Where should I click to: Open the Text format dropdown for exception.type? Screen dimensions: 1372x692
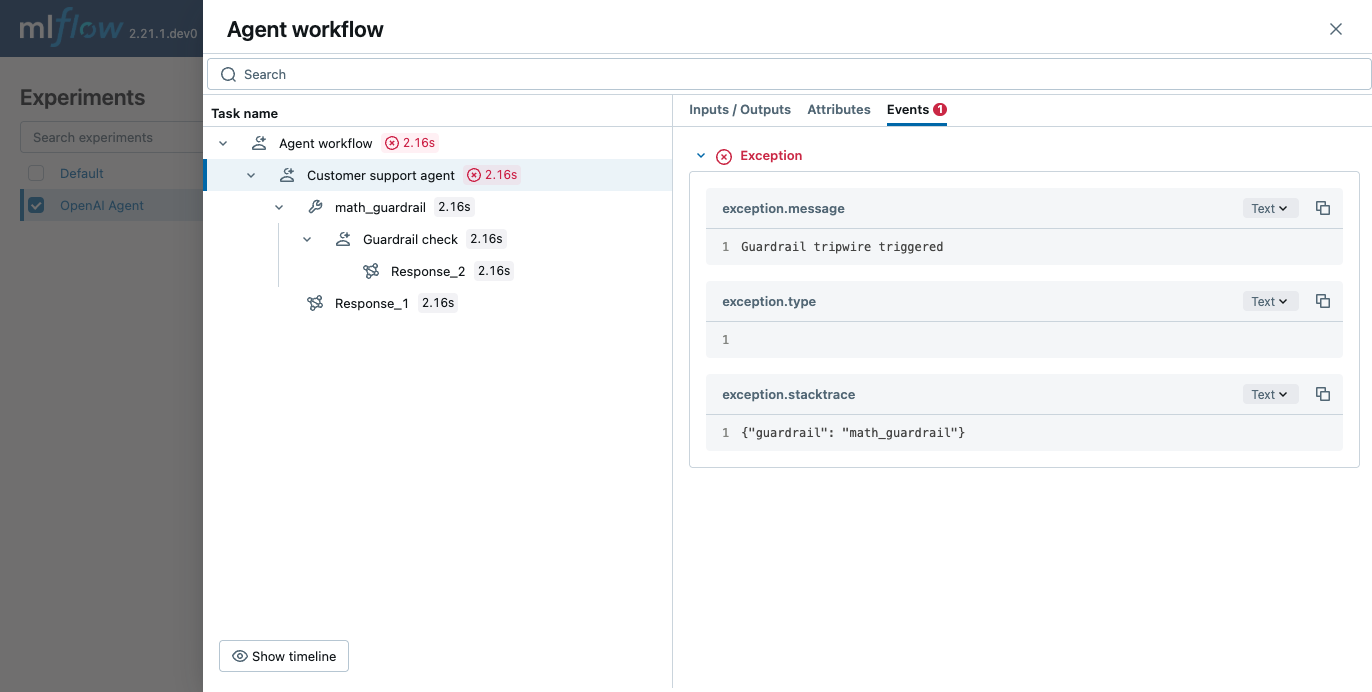coord(1270,301)
